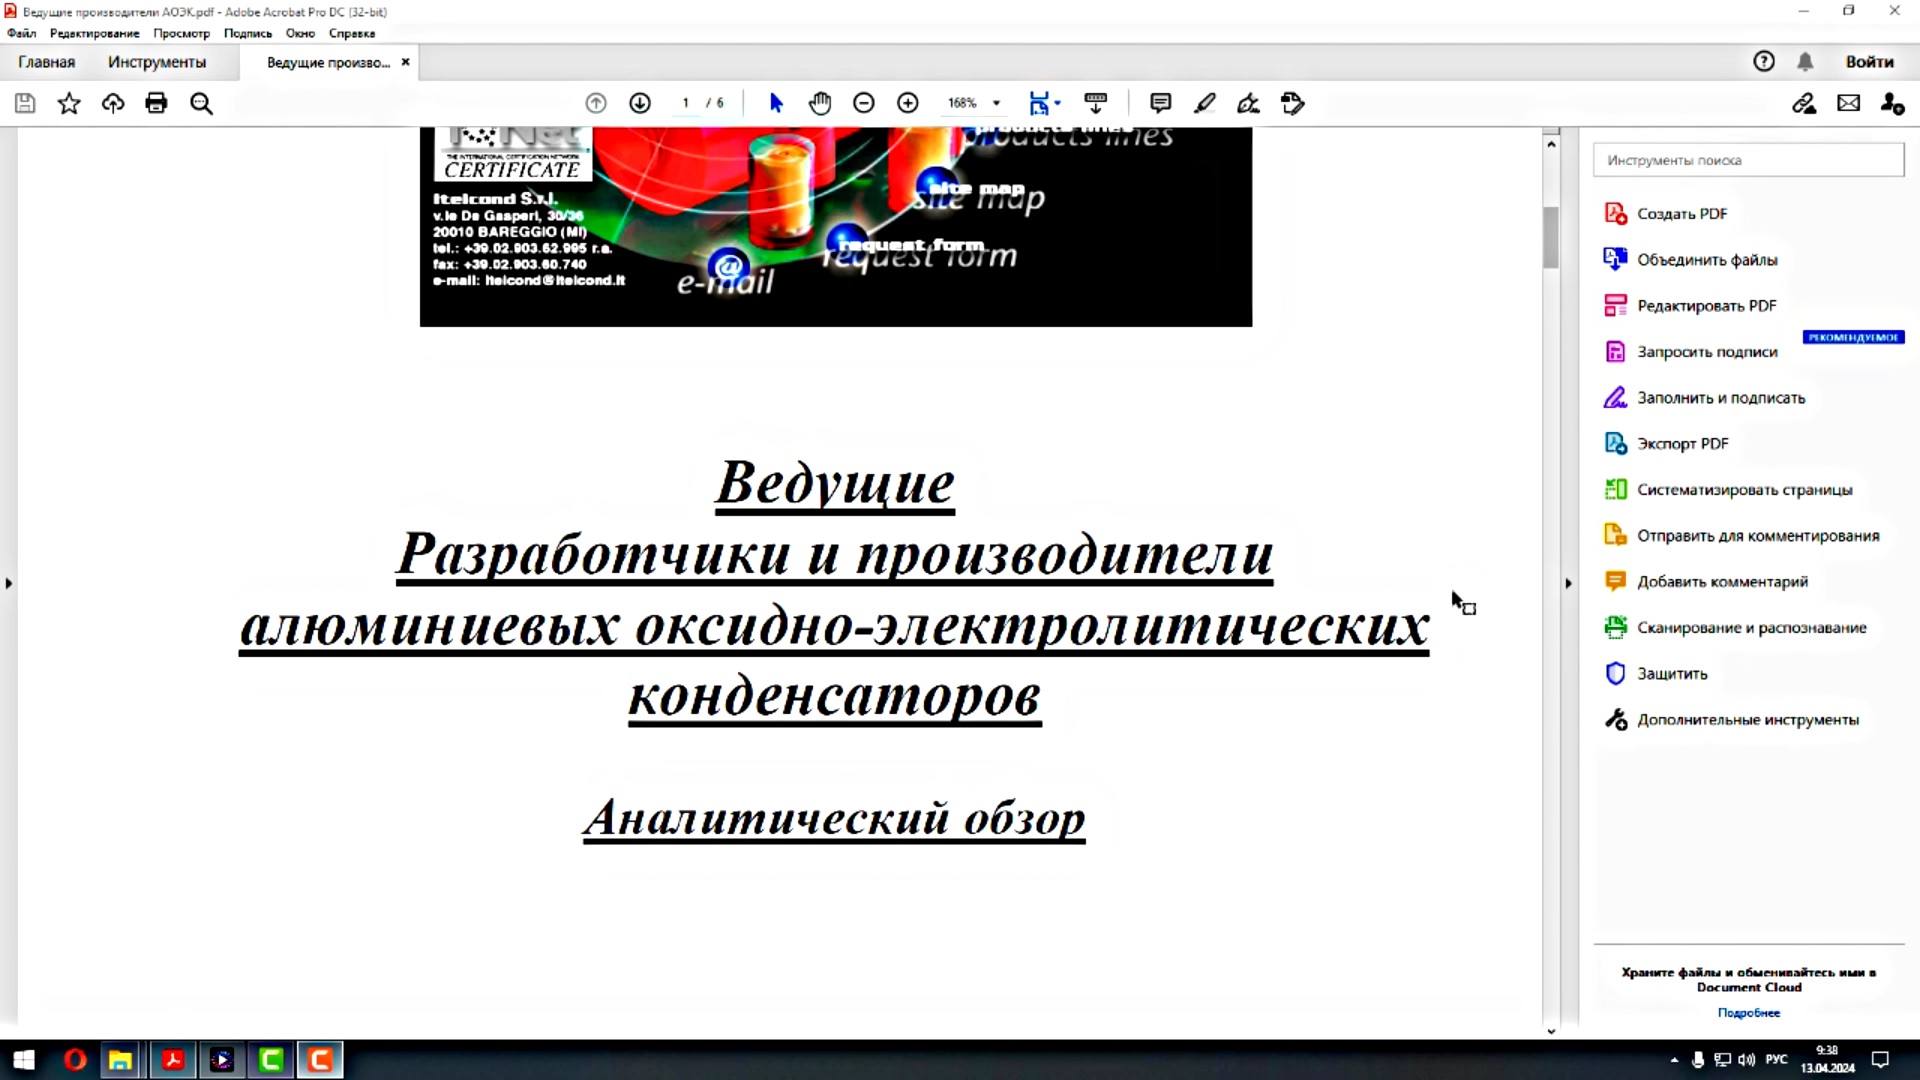The width and height of the screenshot is (1920, 1080).
Task: Click Экспорт PDF sidebar option
Action: point(1684,443)
